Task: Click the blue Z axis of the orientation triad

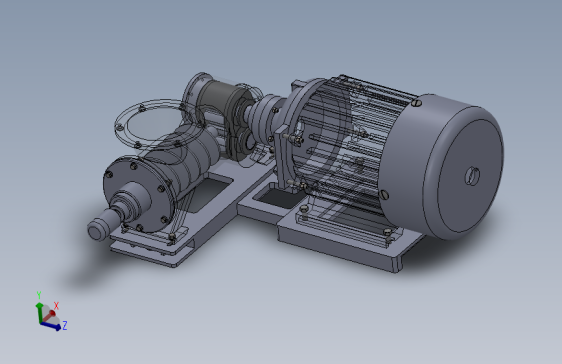Action: [51, 326]
